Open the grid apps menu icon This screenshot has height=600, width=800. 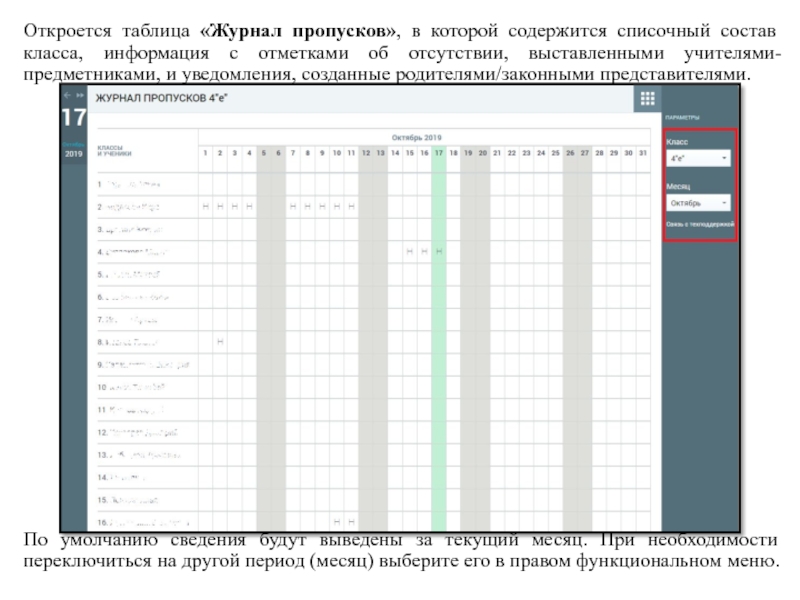[x=646, y=98]
